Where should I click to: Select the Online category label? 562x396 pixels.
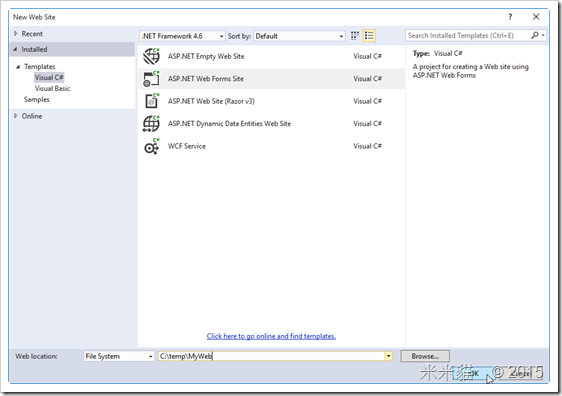(x=32, y=116)
